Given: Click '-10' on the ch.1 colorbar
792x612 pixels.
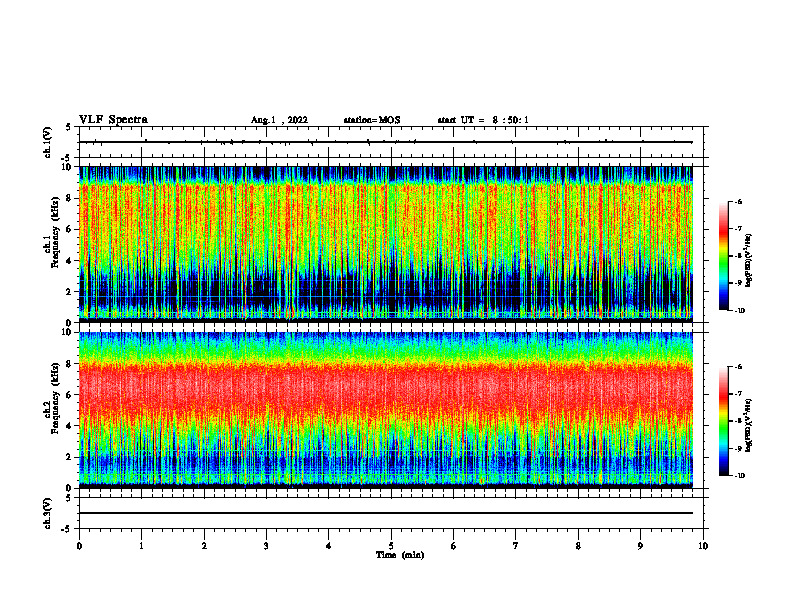Looking at the screenshot, I should [739, 311].
